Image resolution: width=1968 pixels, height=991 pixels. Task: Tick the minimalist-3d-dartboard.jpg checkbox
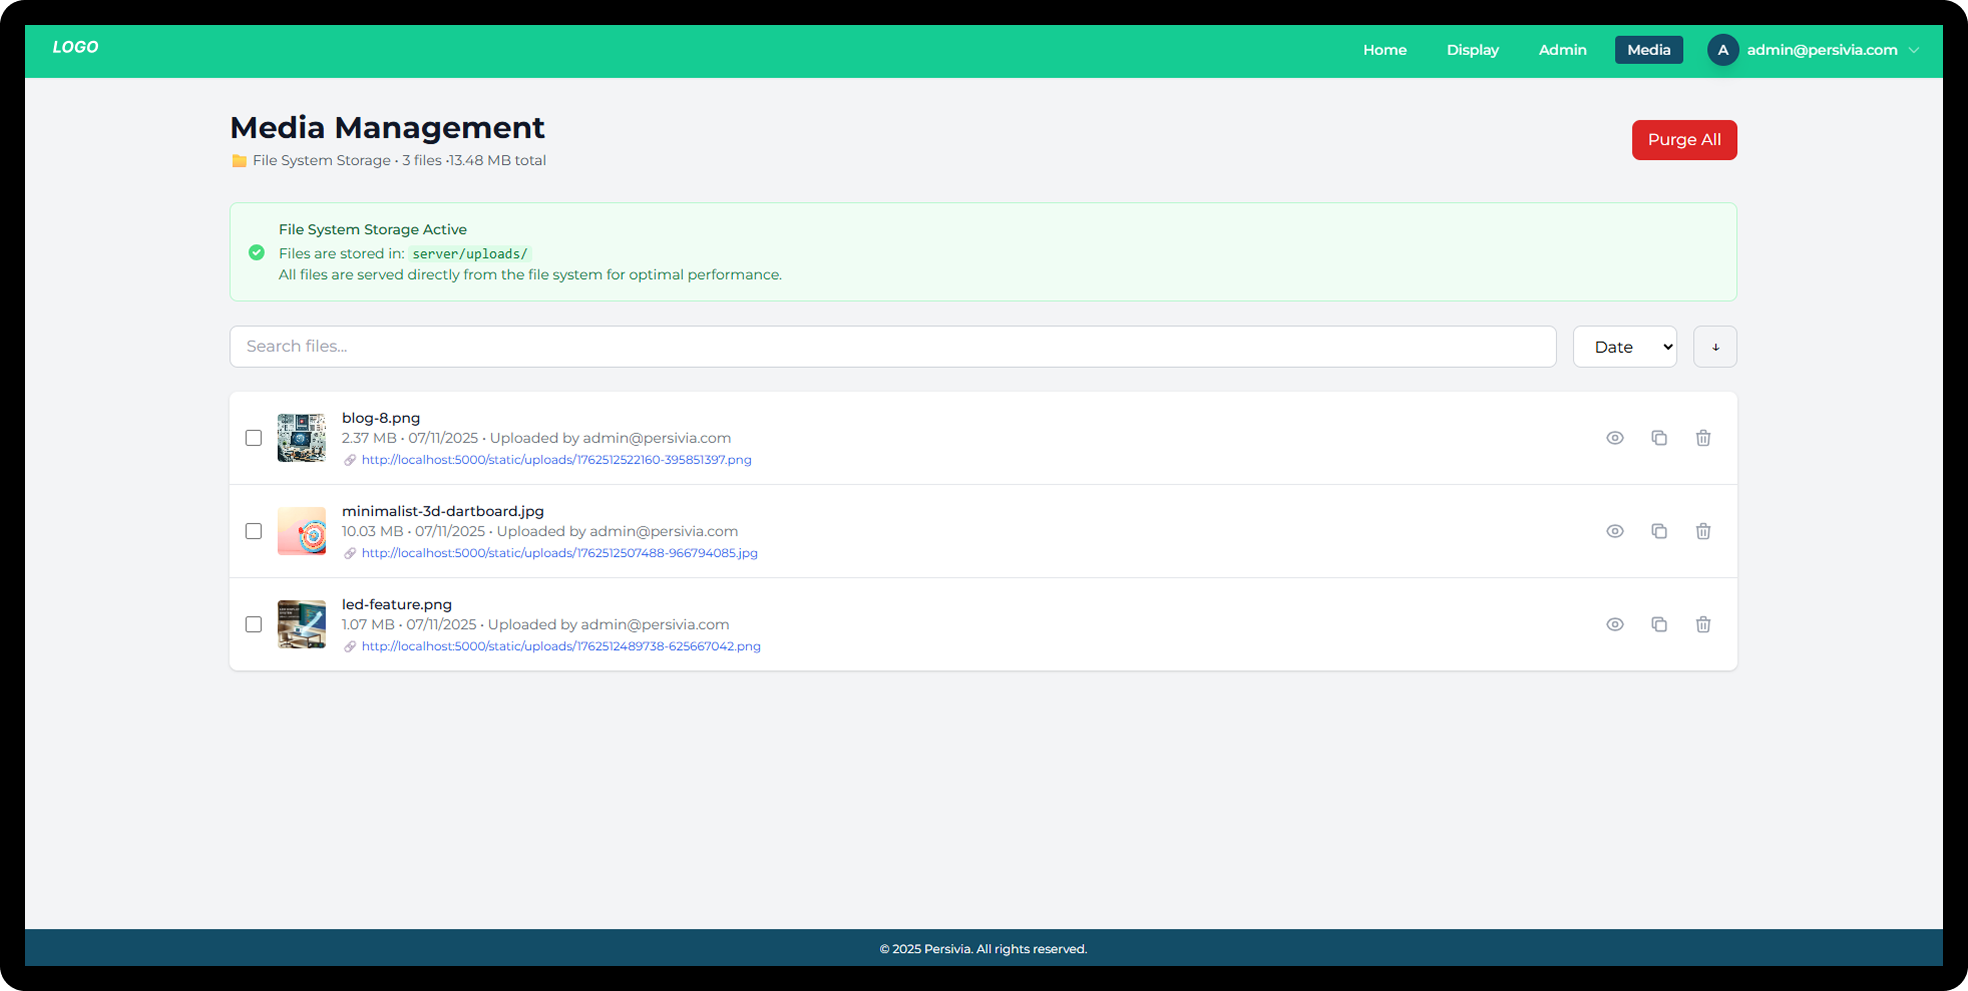click(x=254, y=531)
